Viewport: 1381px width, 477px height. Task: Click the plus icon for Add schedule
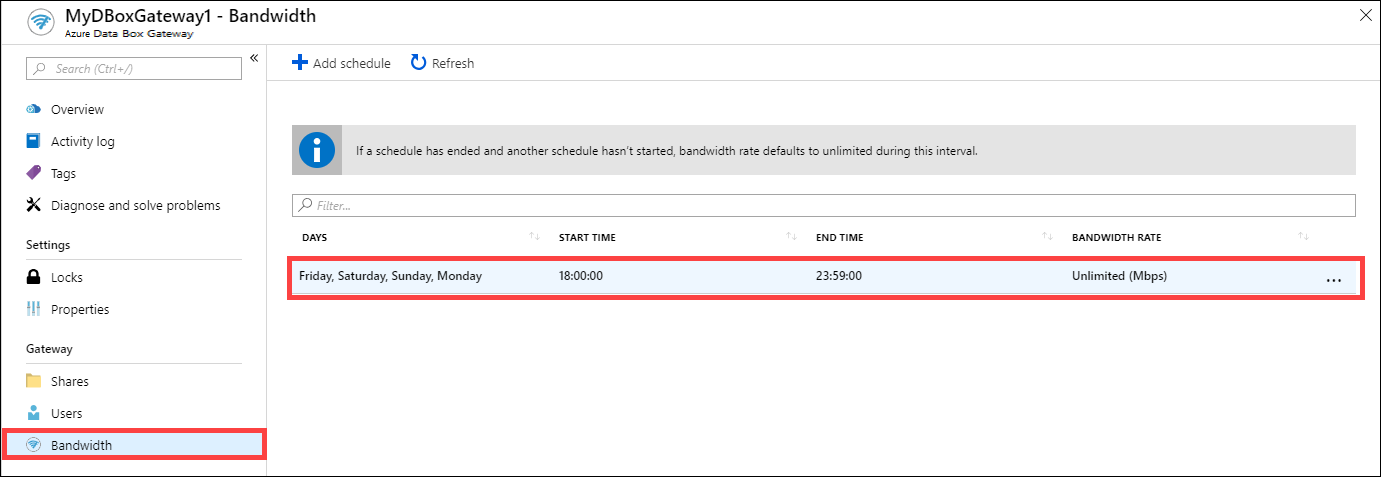[x=300, y=63]
